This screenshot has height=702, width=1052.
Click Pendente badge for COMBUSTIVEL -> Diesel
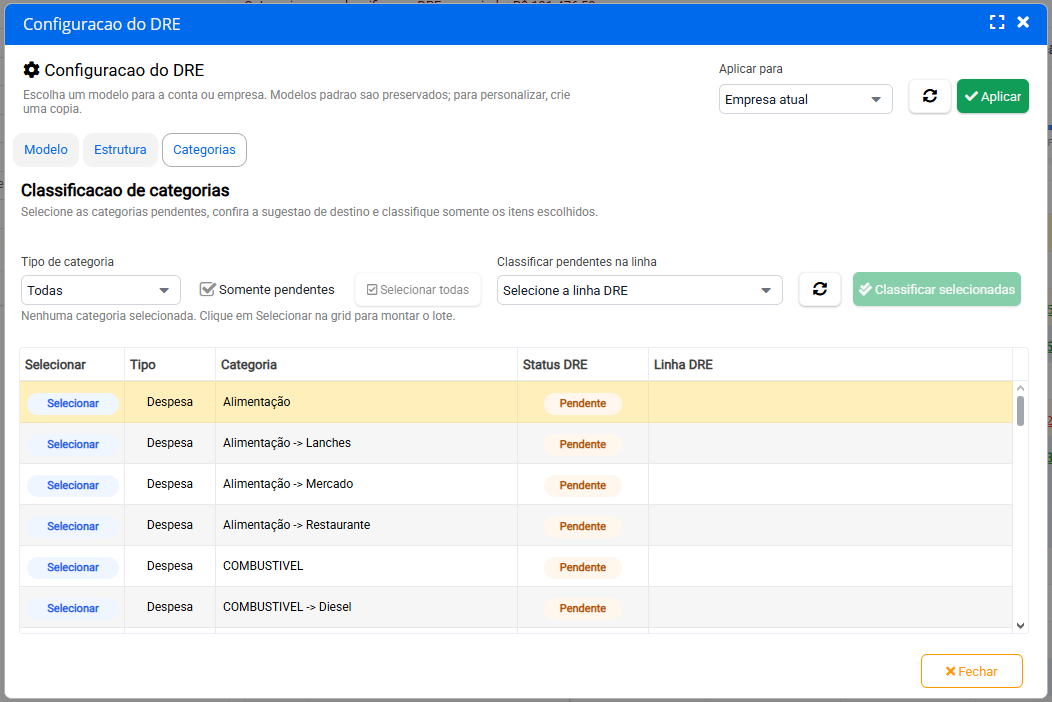click(x=582, y=608)
